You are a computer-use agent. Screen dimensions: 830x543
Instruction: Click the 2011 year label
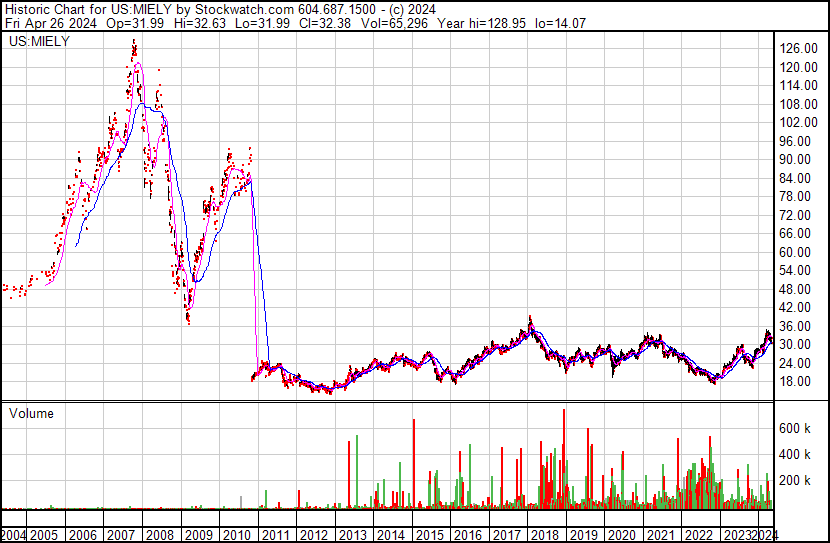click(x=275, y=535)
